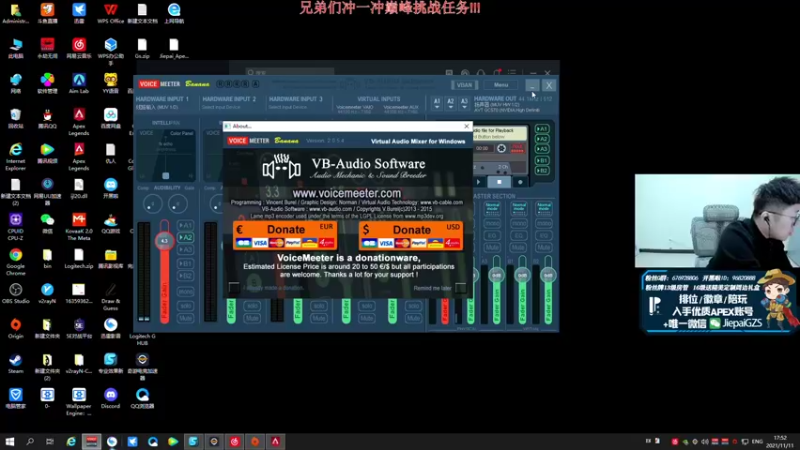Viewport: 800px width, 450px height.
Task: Toggle B1 bus on Hardware Input 1 strip
Action: point(185,263)
